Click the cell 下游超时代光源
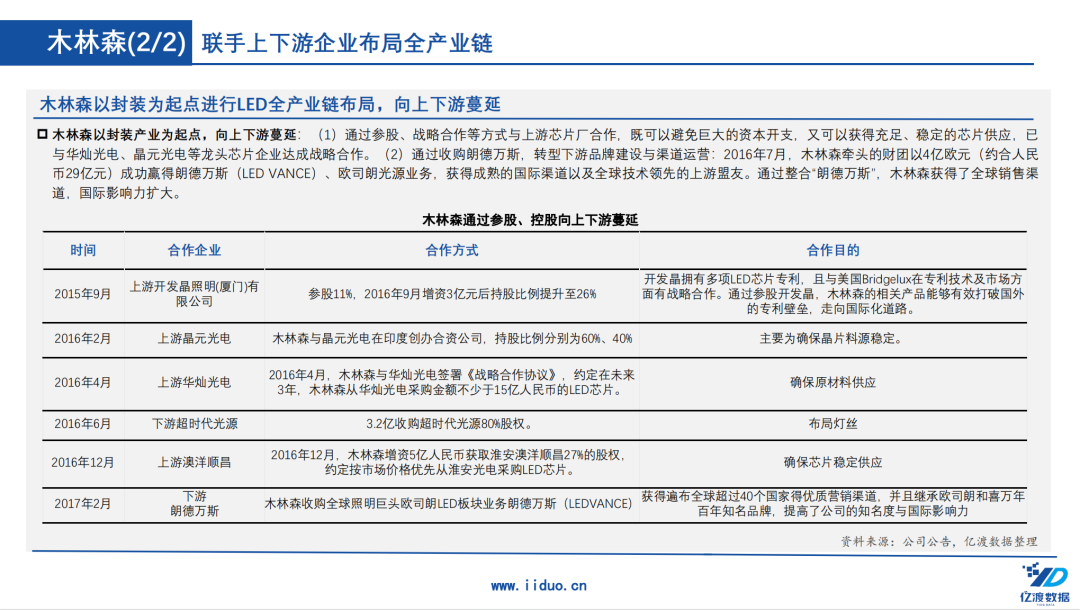Viewport: 1080px width, 610px height. tap(194, 424)
